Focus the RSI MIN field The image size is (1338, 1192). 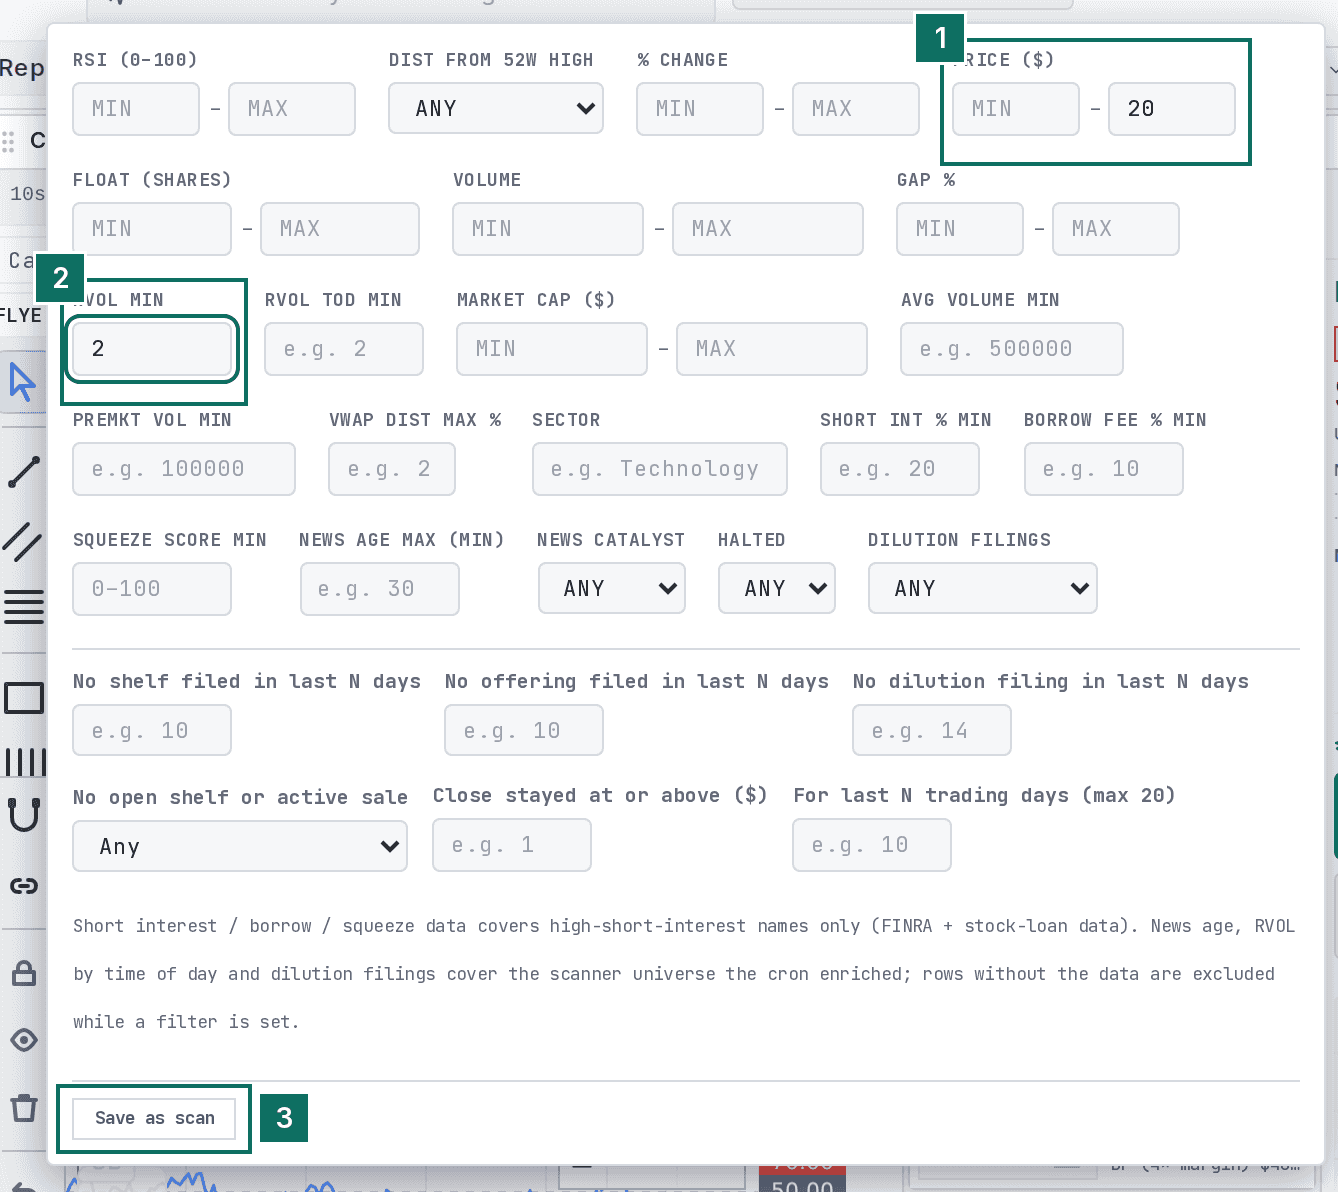click(x=136, y=109)
